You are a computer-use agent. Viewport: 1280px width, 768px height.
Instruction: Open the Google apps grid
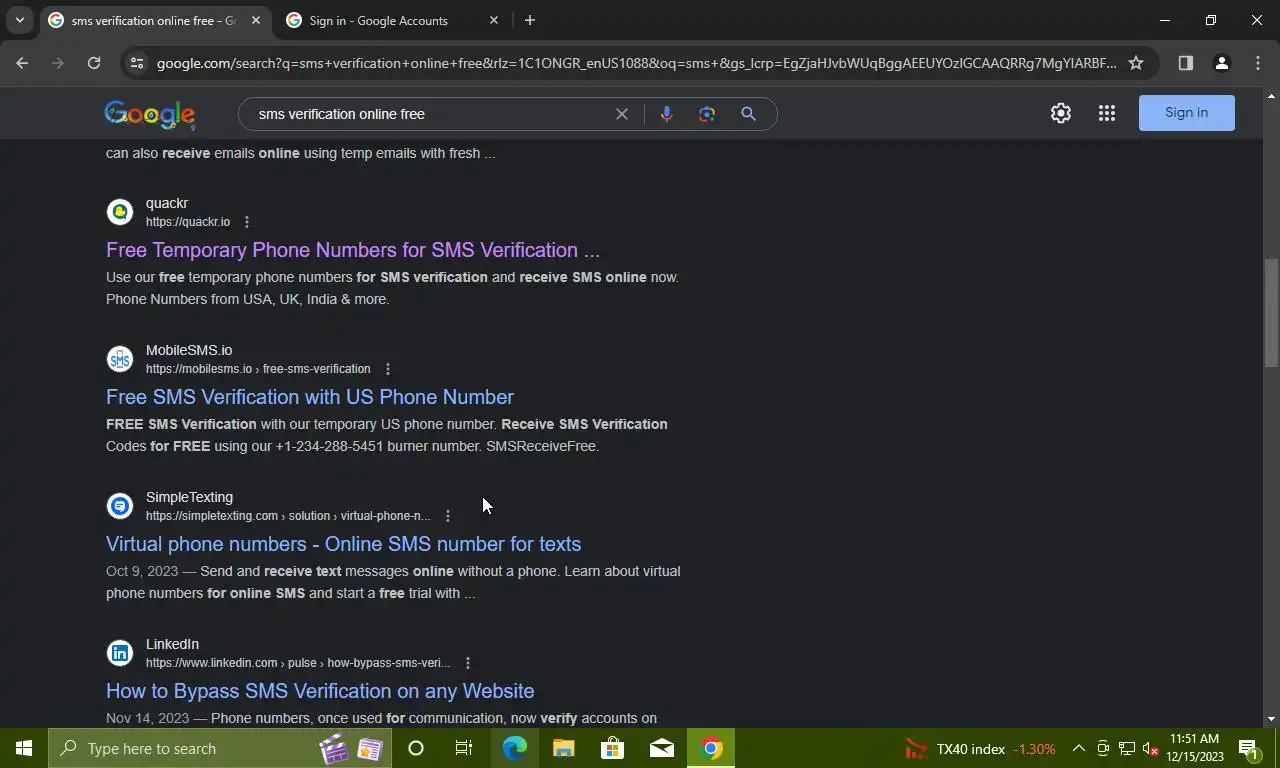(1106, 113)
